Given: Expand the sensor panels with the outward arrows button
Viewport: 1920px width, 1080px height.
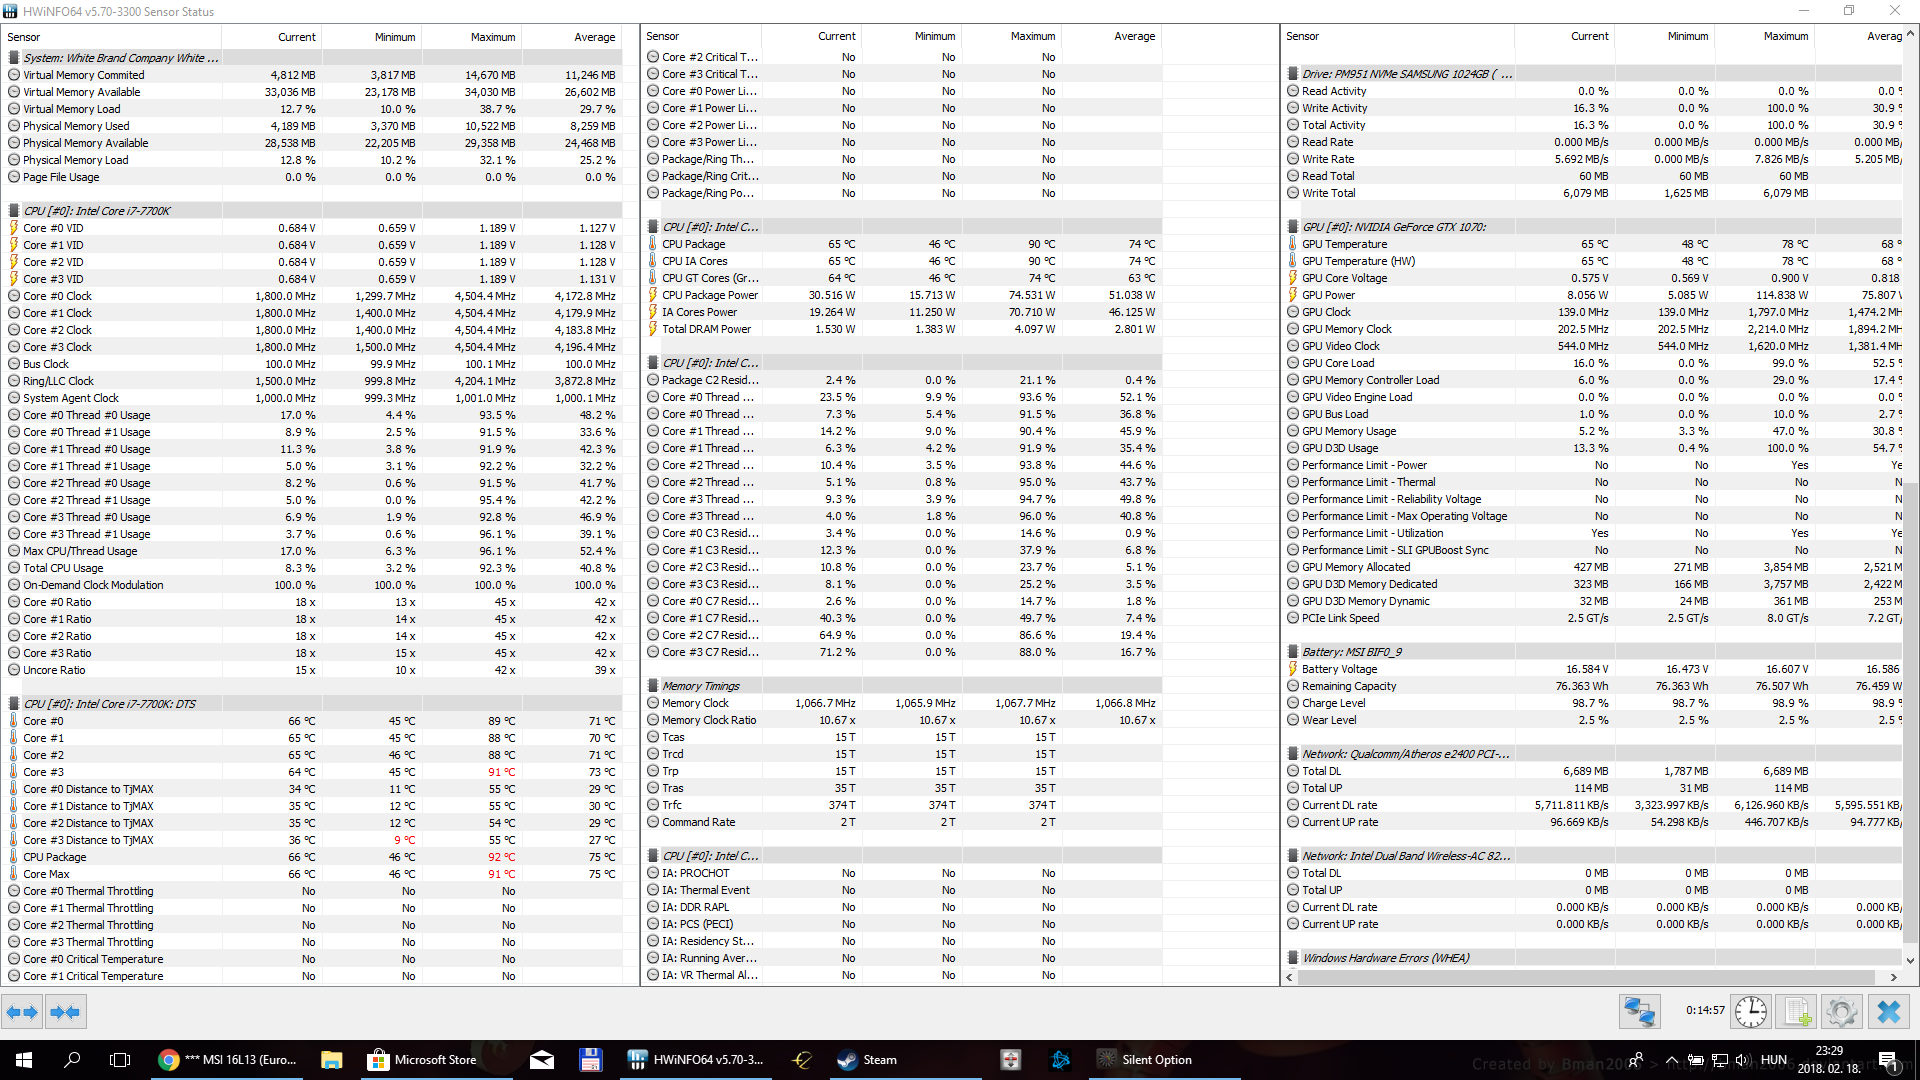Looking at the screenshot, I should tap(22, 1012).
